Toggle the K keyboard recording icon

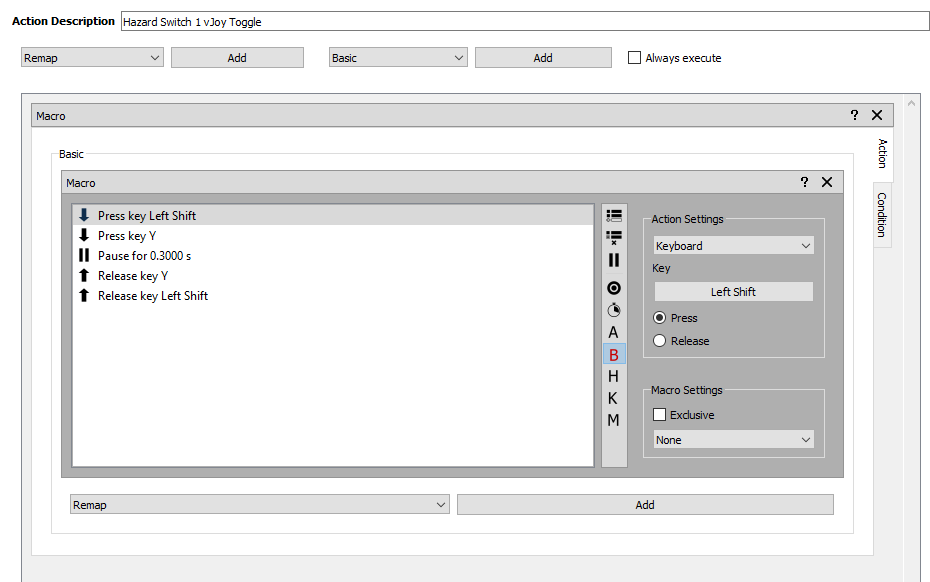[614, 398]
